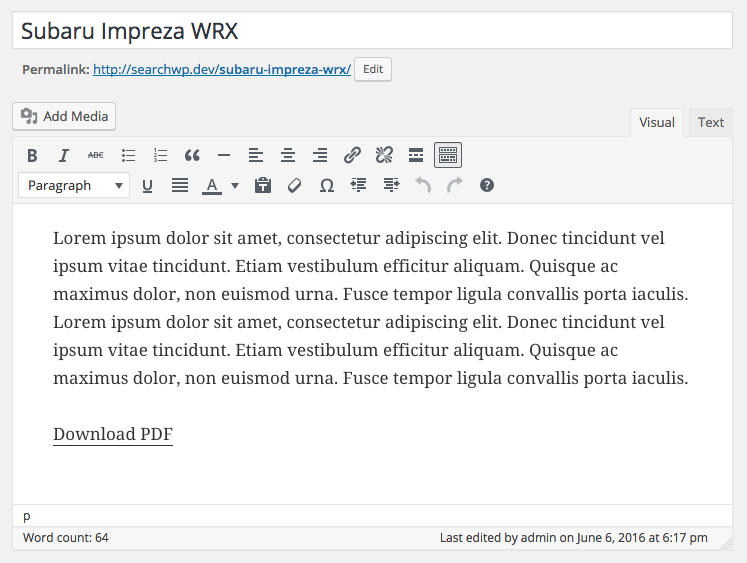This screenshot has width=747, height=563.
Task: Click inside the Lorem ipsum paragraph
Action: point(371,308)
